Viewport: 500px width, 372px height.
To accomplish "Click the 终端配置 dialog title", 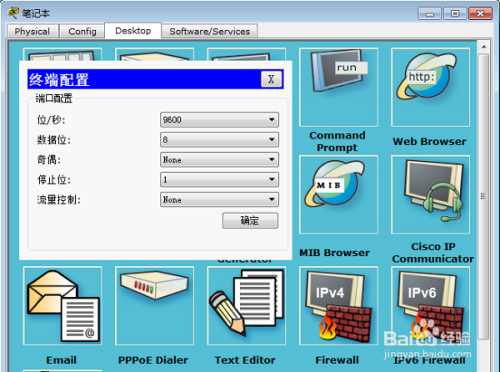I will (59, 80).
